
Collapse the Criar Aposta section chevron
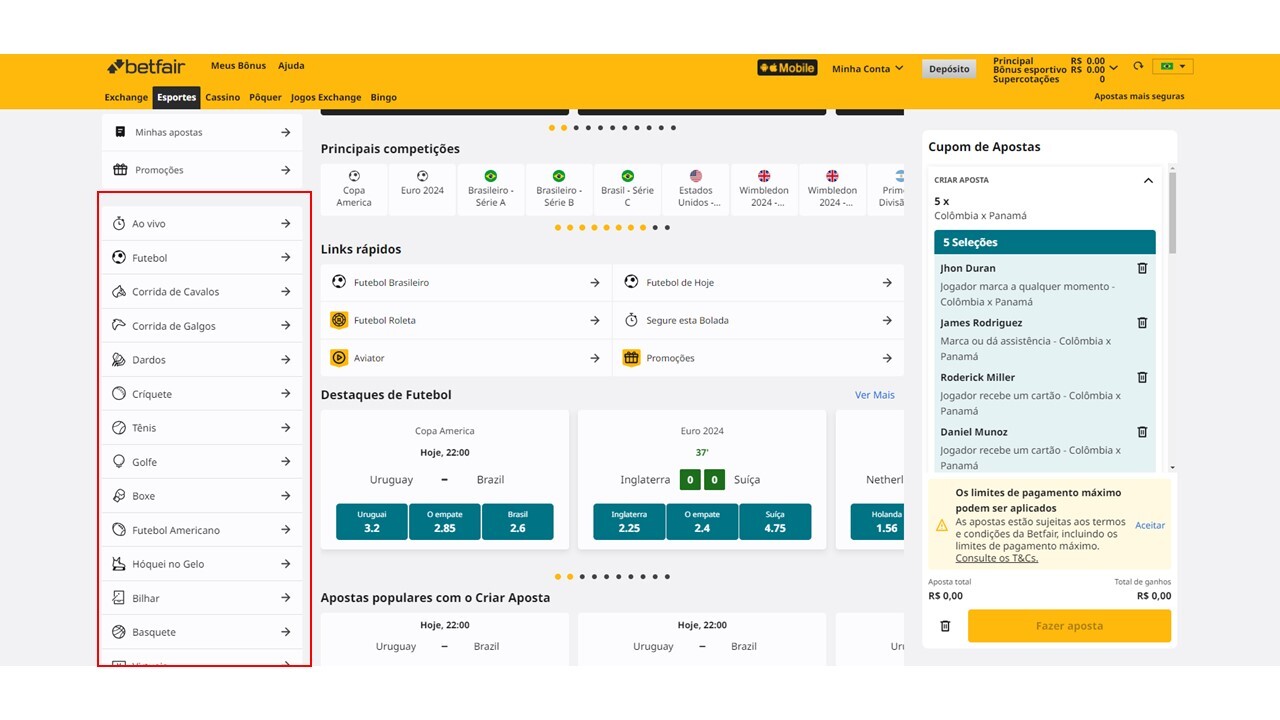click(x=1148, y=181)
